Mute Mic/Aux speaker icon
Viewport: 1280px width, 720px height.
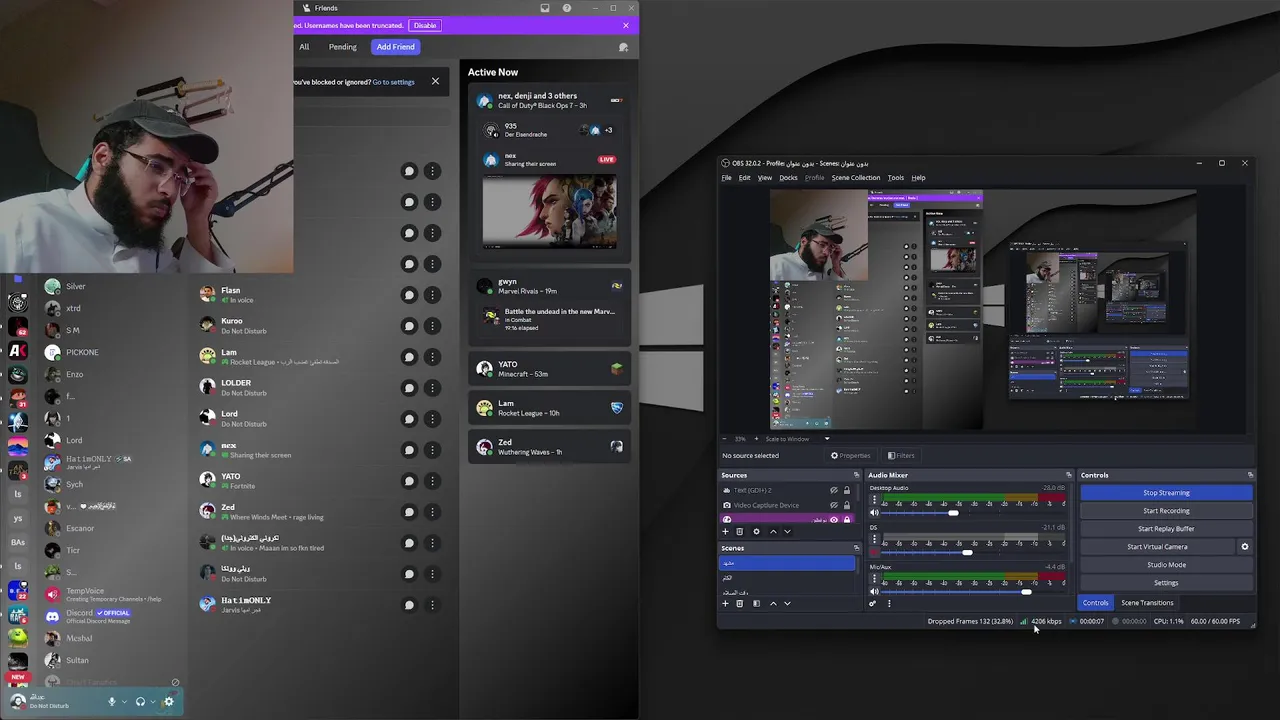pos(874,592)
